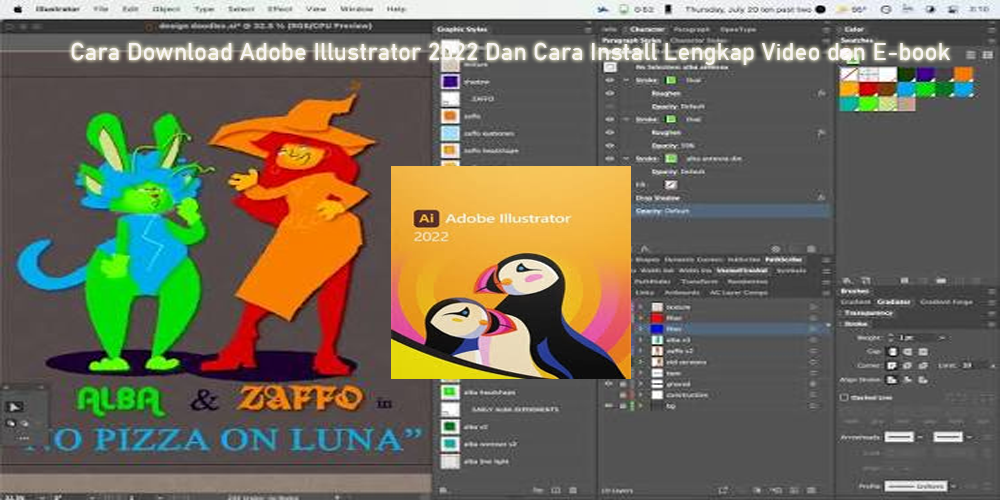Hide the first Stroke appearance attribute

click(x=610, y=80)
